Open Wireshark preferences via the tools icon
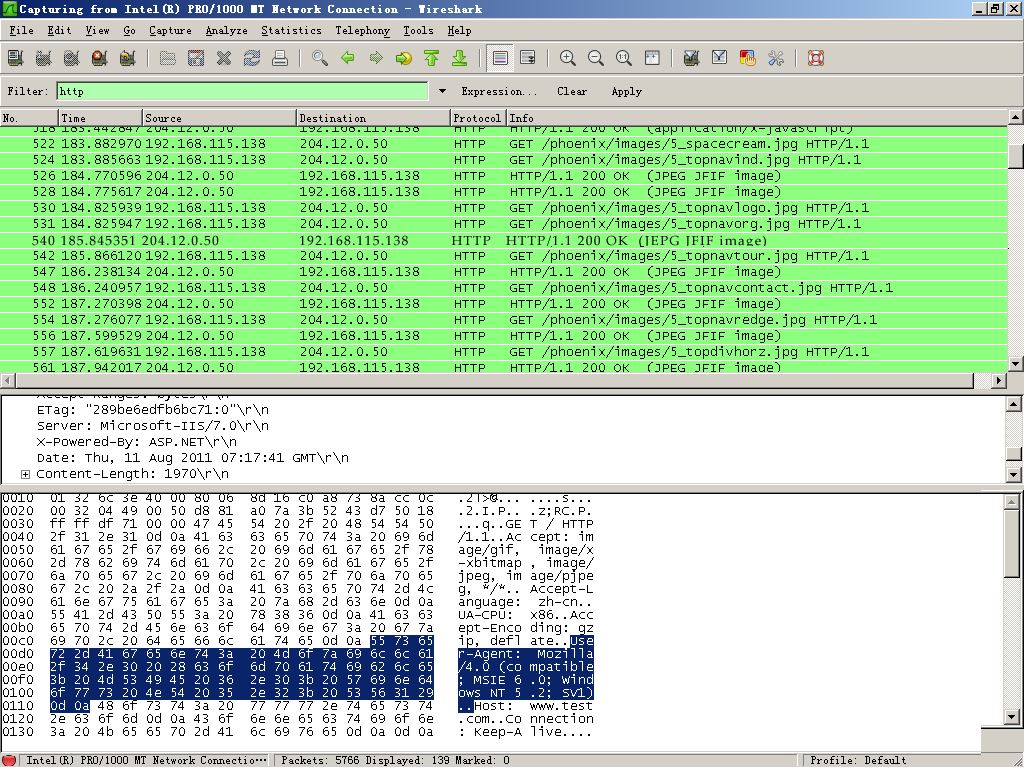This screenshot has width=1024, height=768. click(776, 58)
